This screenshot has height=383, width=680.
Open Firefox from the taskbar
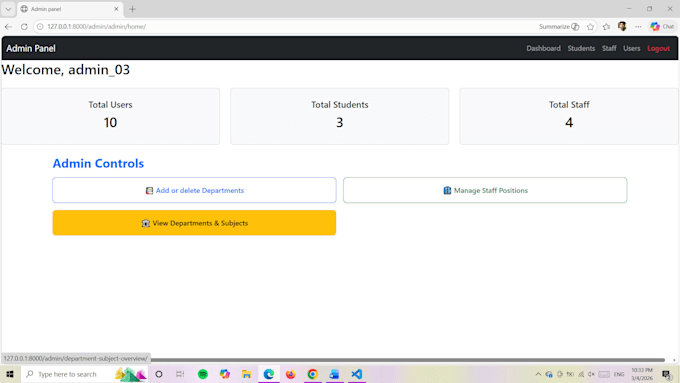(291, 374)
